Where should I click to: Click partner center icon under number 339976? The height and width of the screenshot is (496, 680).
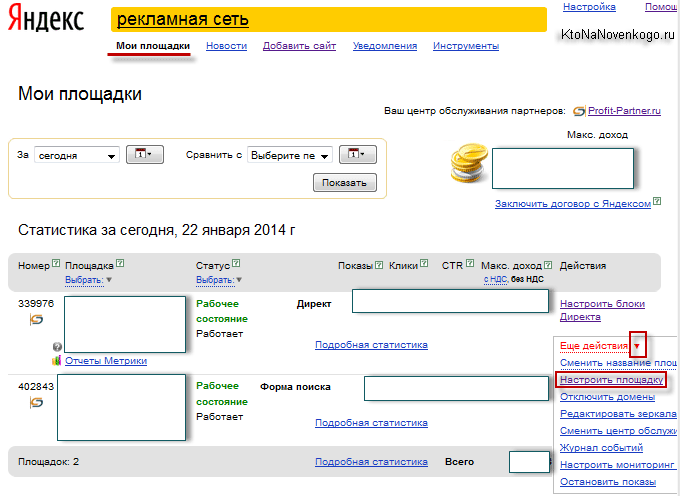coord(36,320)
